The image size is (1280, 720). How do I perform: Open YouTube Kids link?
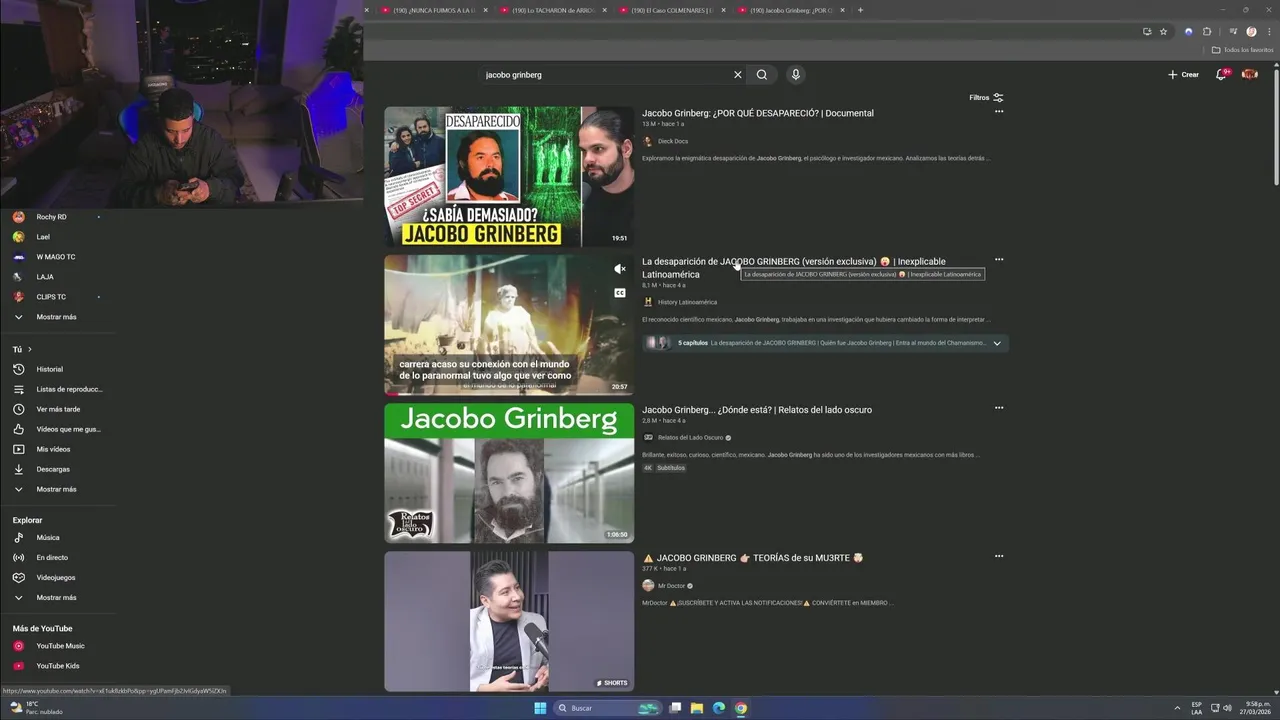click(58, 666)
